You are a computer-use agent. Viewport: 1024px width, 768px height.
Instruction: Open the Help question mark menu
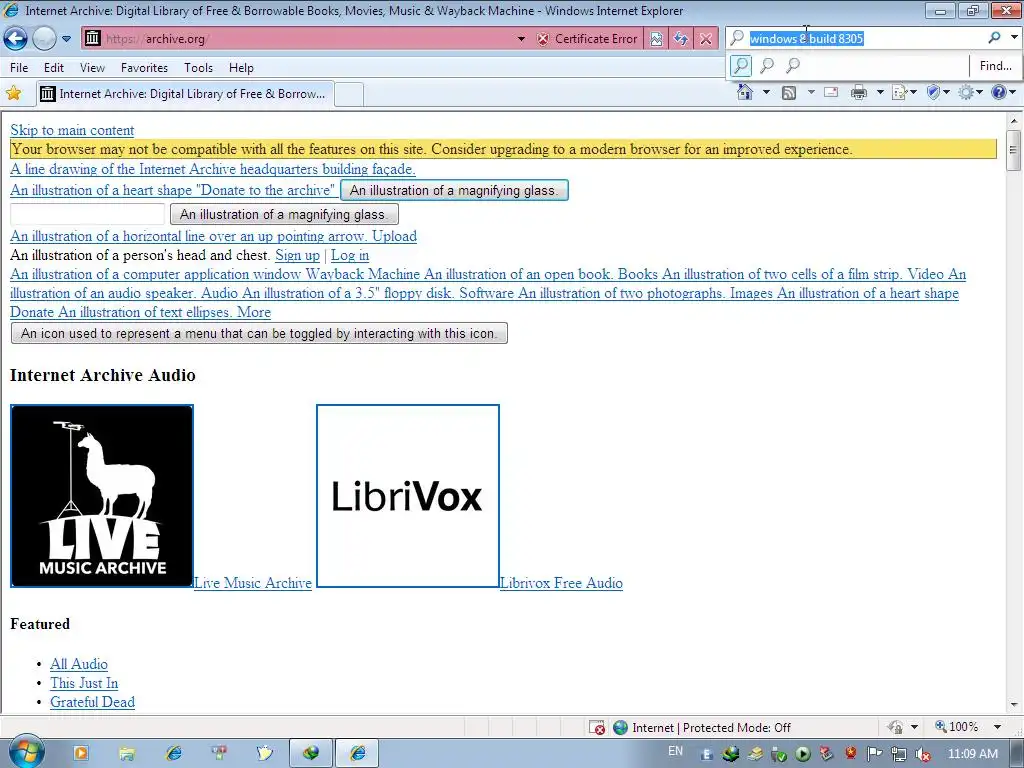(1003, 93)
